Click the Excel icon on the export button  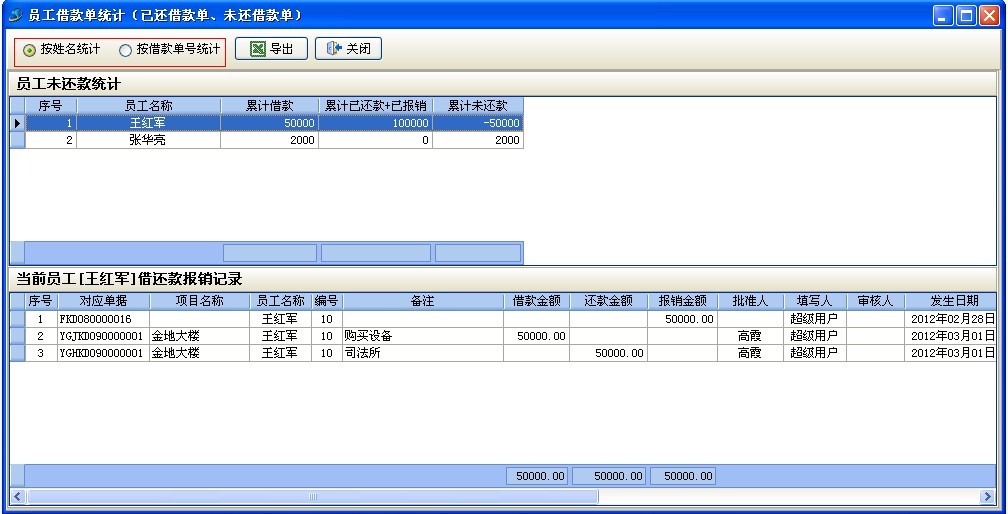(x=257, y=48)
